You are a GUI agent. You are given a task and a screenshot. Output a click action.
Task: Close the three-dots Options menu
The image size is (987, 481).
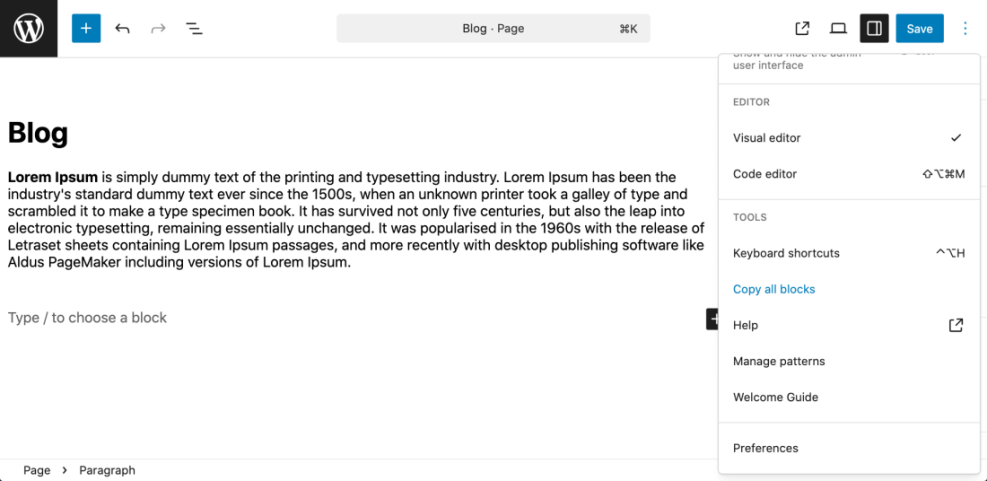coord(965,28)
